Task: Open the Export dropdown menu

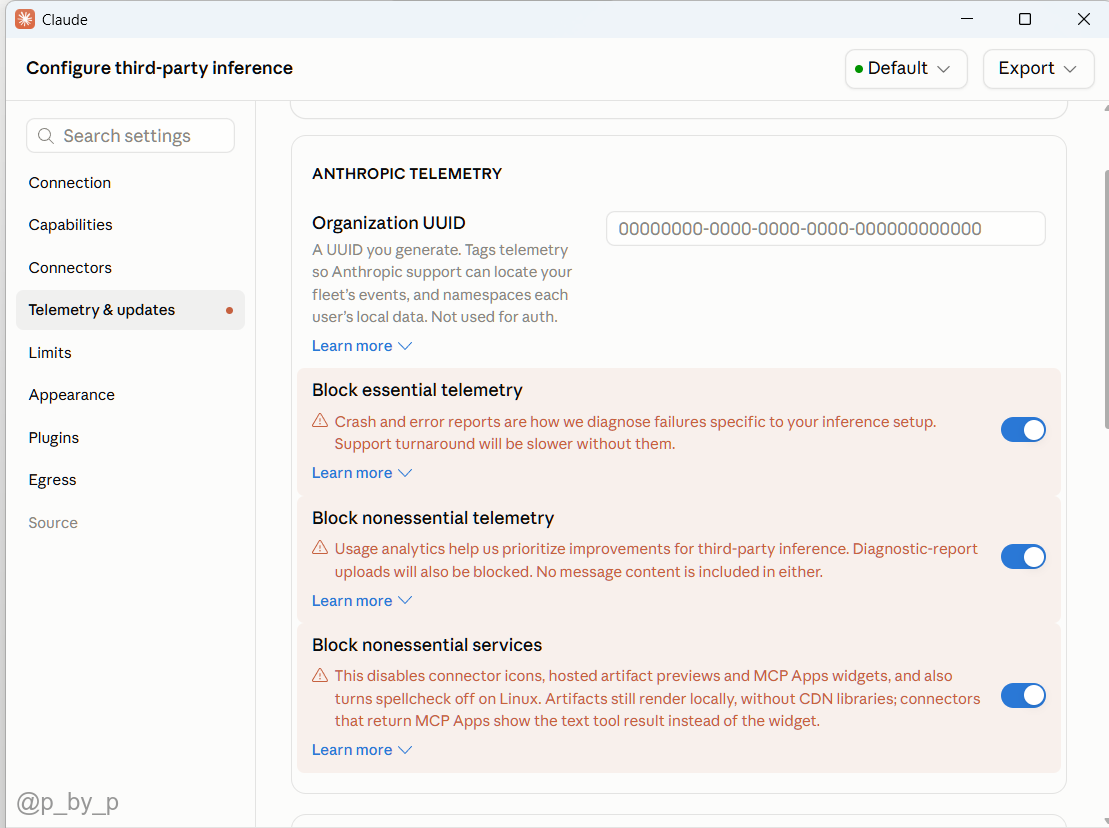Action: [x=1038, y=69]
